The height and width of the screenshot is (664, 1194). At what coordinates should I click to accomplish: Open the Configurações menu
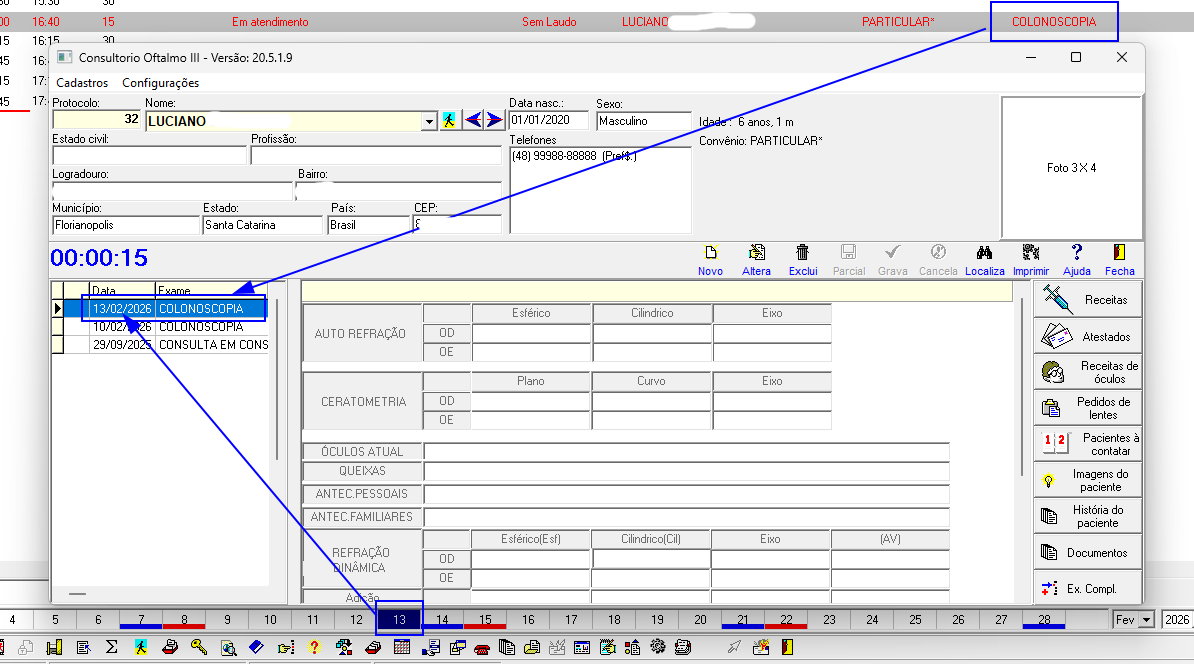pyautogui.click(x=160, y=83)
